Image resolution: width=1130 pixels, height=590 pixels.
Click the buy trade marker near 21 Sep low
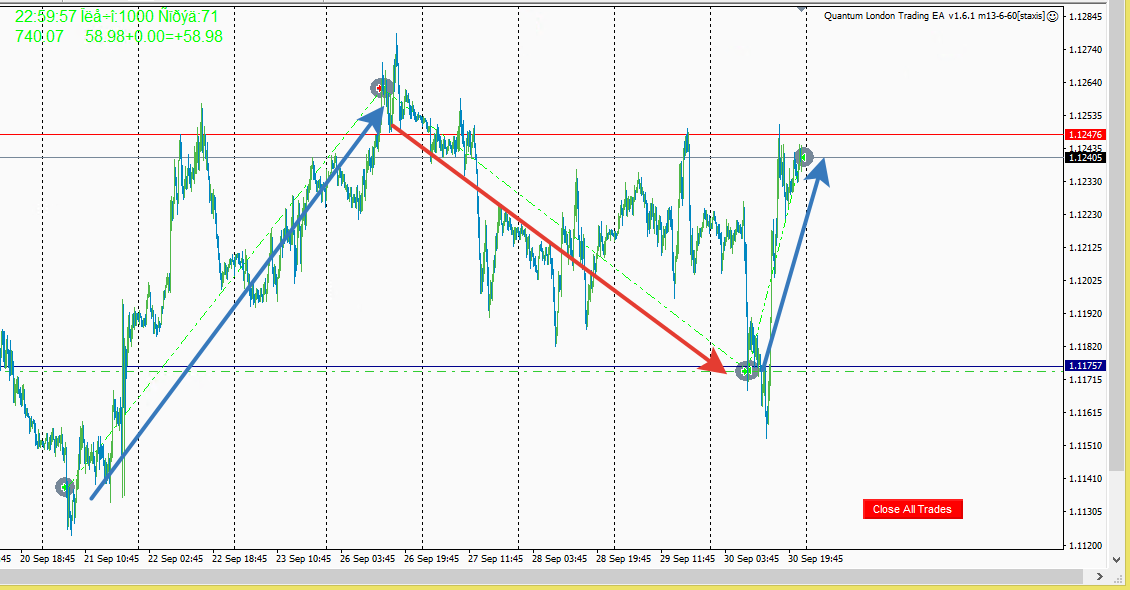click(x=65, y=488)
